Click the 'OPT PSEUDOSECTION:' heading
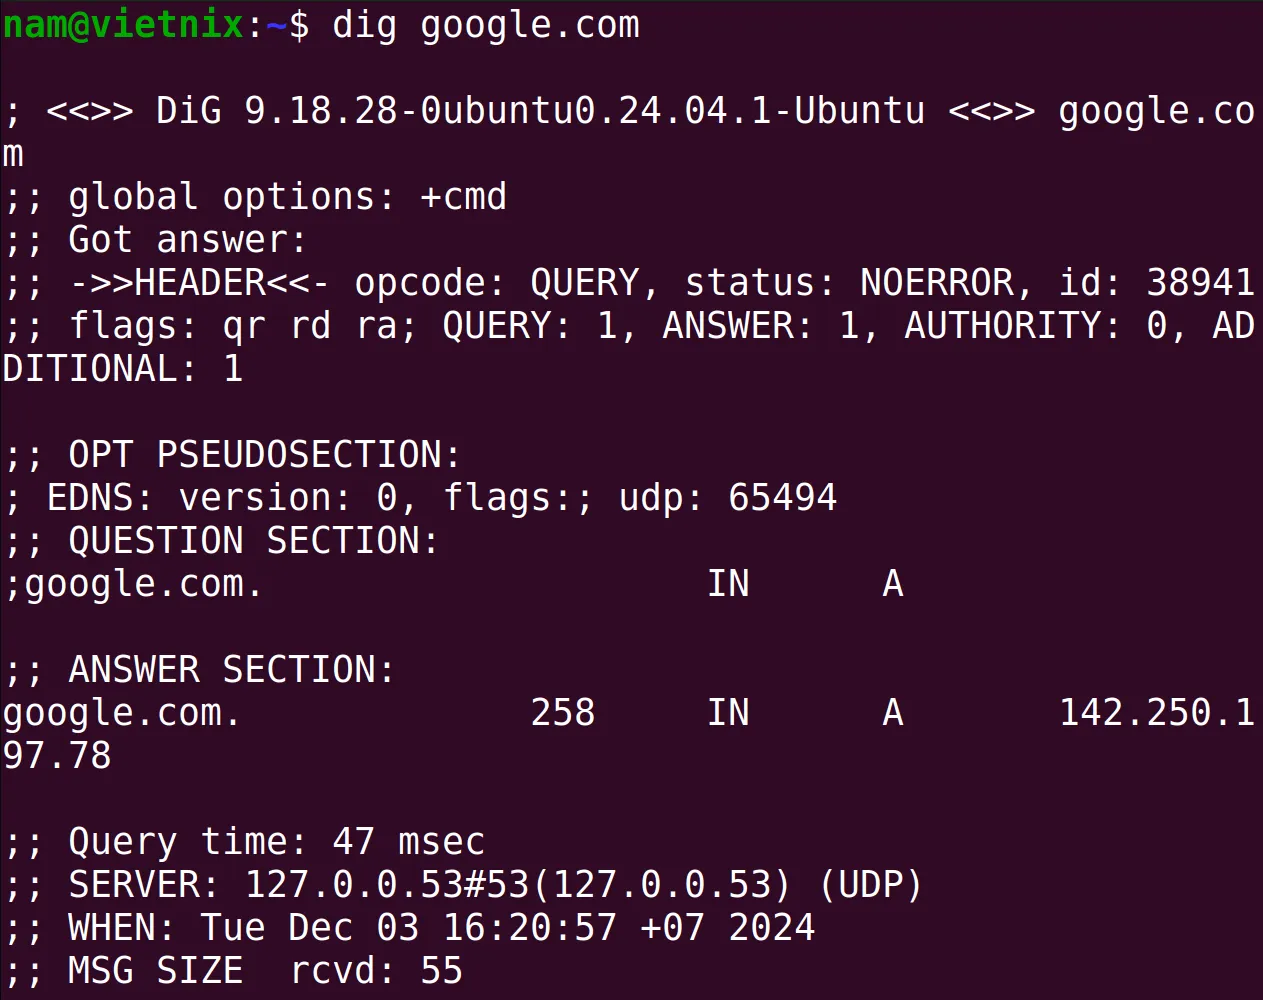Viewport: 1263px width, 1000px height. point(265,456)
